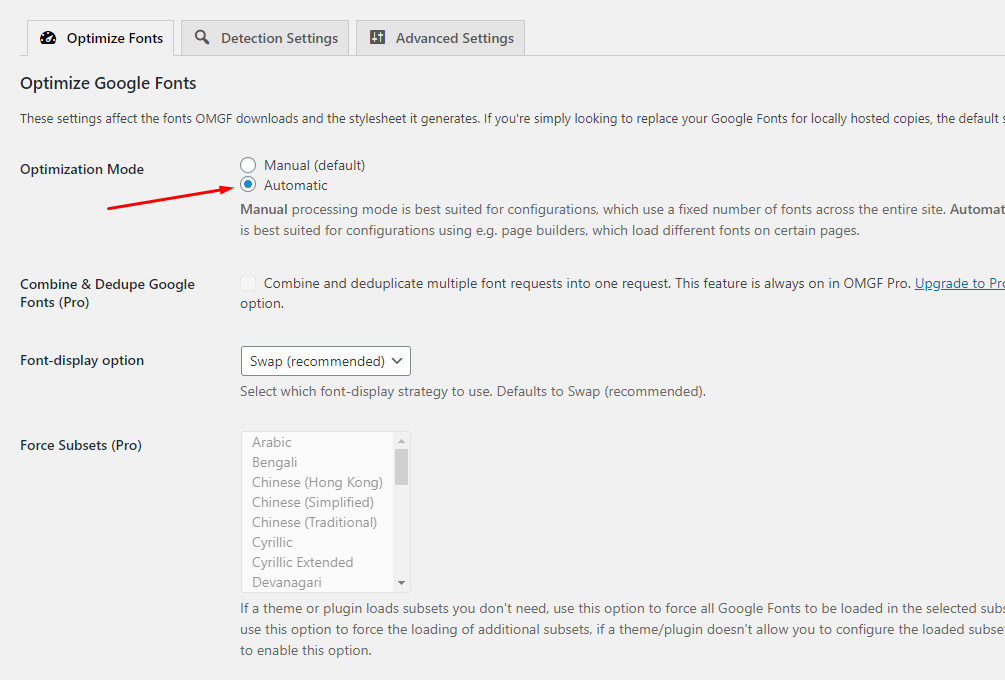Toggle the Combine and deduplicate checkbox

(248, 283)
